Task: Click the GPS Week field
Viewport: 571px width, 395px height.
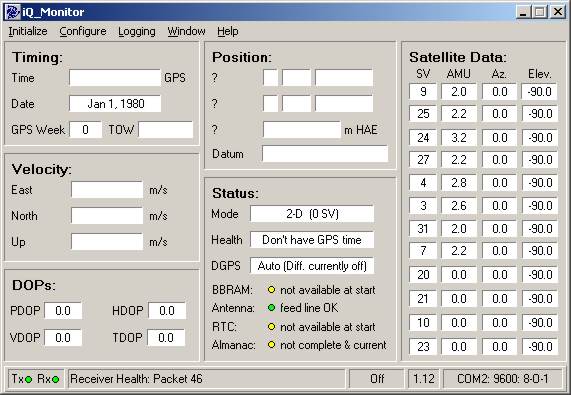Action: pos(86,130)
